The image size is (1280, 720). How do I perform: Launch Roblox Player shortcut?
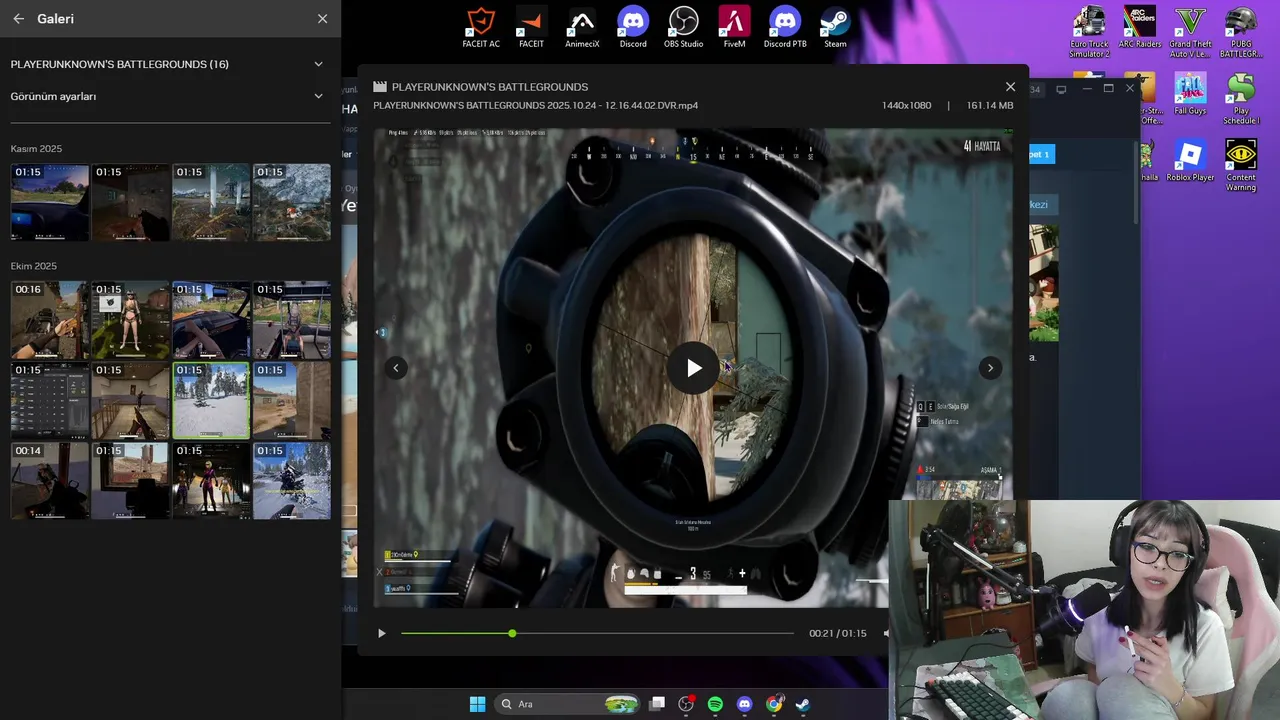tap(1190, 161)
